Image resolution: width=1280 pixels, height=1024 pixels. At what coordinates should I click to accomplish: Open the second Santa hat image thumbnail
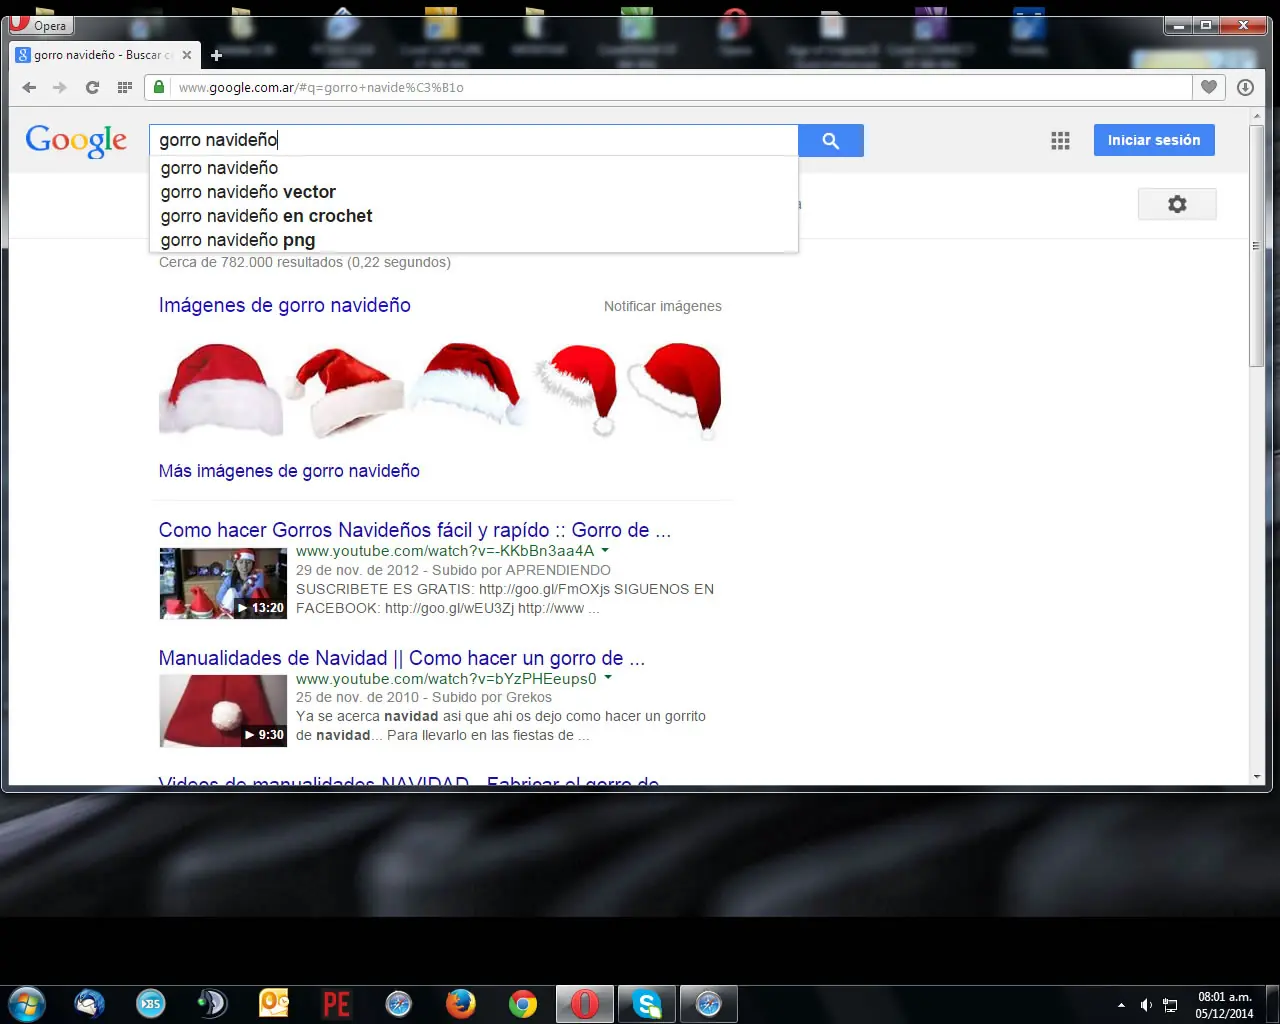point(344,390)
